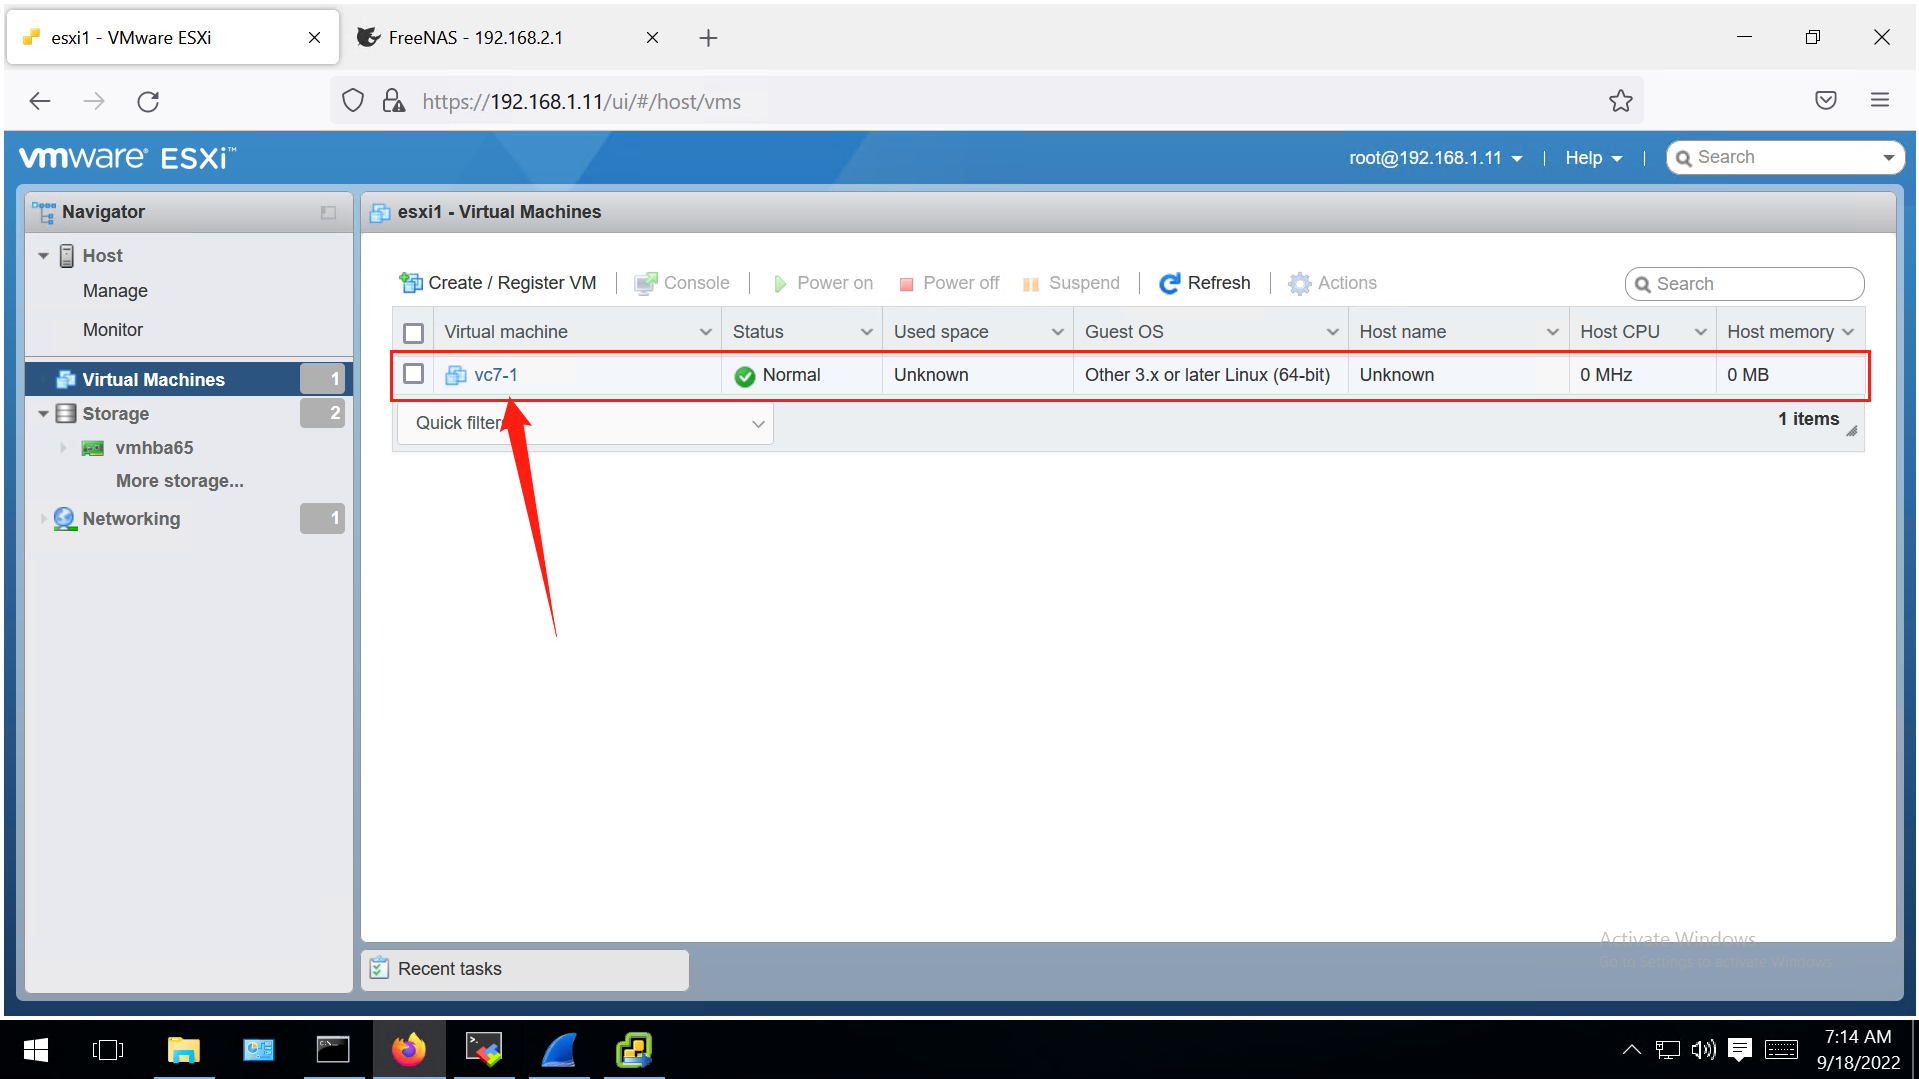Click the Create / Register VM button
This screenshot has height=1079, width=1919.
click(498, 283)
